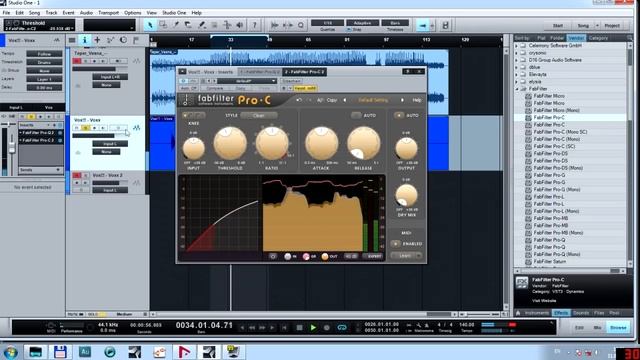Open the track inspector info icon
The height and width of the screenshot is (360, 640).
[84, 40]
